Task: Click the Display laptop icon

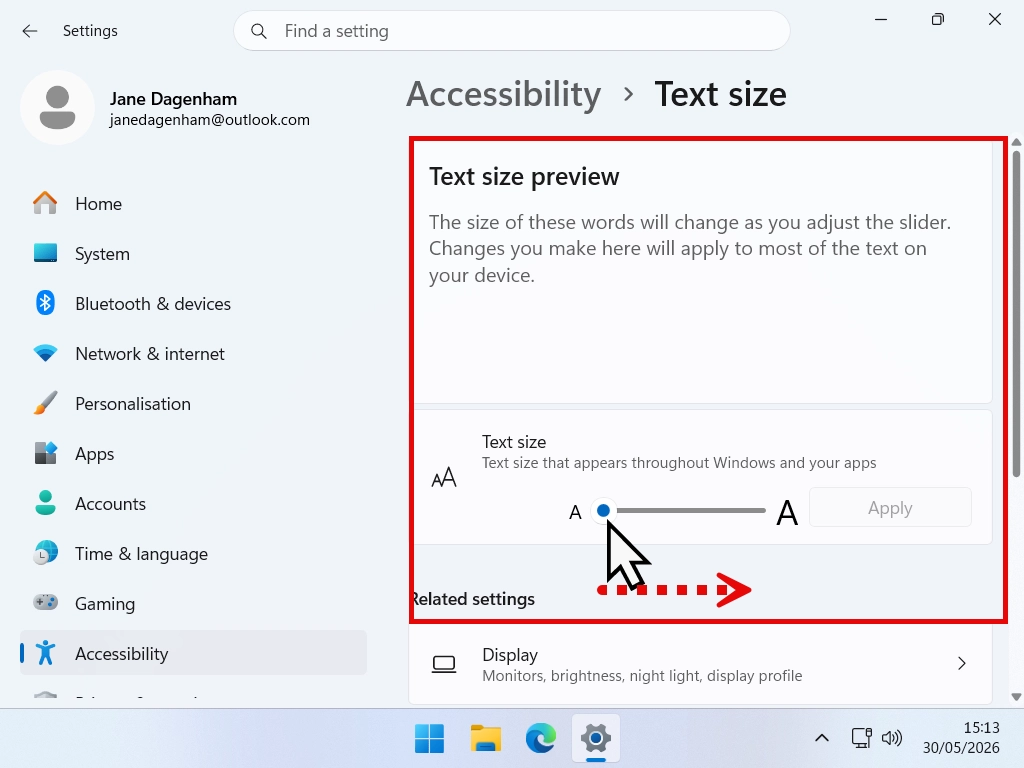Action: 444,664
